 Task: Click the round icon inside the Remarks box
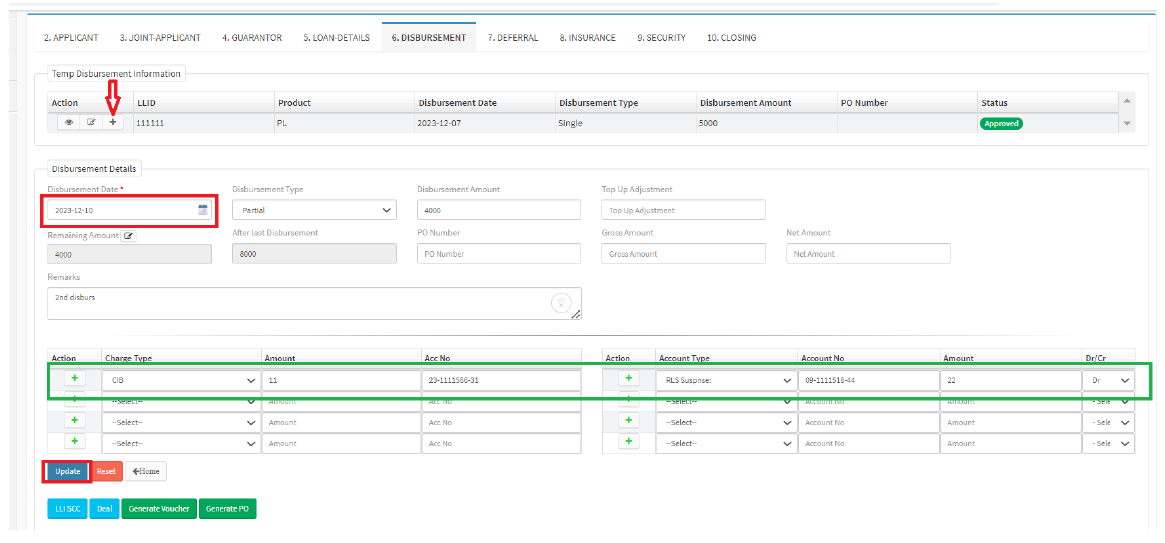click(562, 302)
